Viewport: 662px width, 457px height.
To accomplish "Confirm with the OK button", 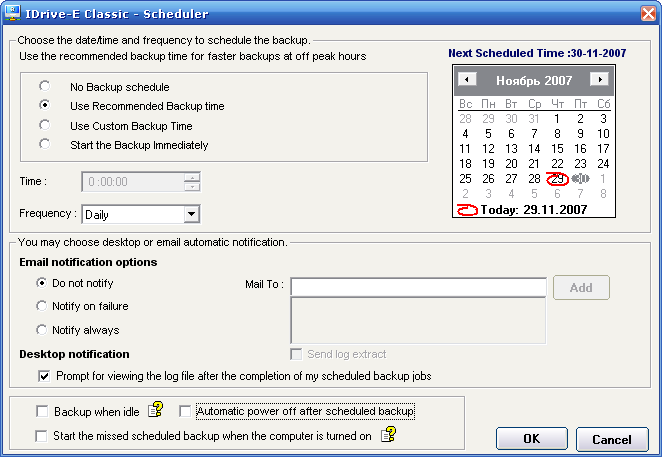I will tap(532, 439).
